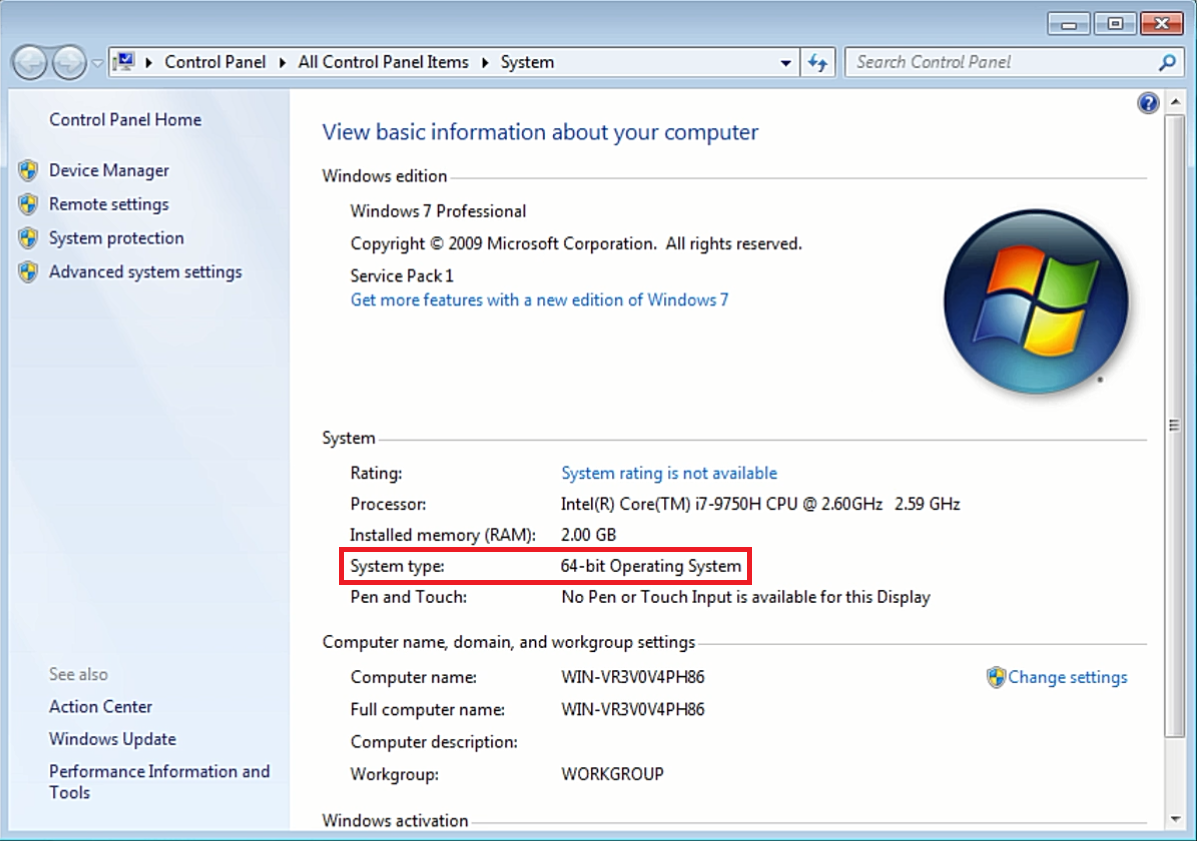1197x841 pixels.
Task: Click the shield icon beside Remote settings
Action: 28,205
